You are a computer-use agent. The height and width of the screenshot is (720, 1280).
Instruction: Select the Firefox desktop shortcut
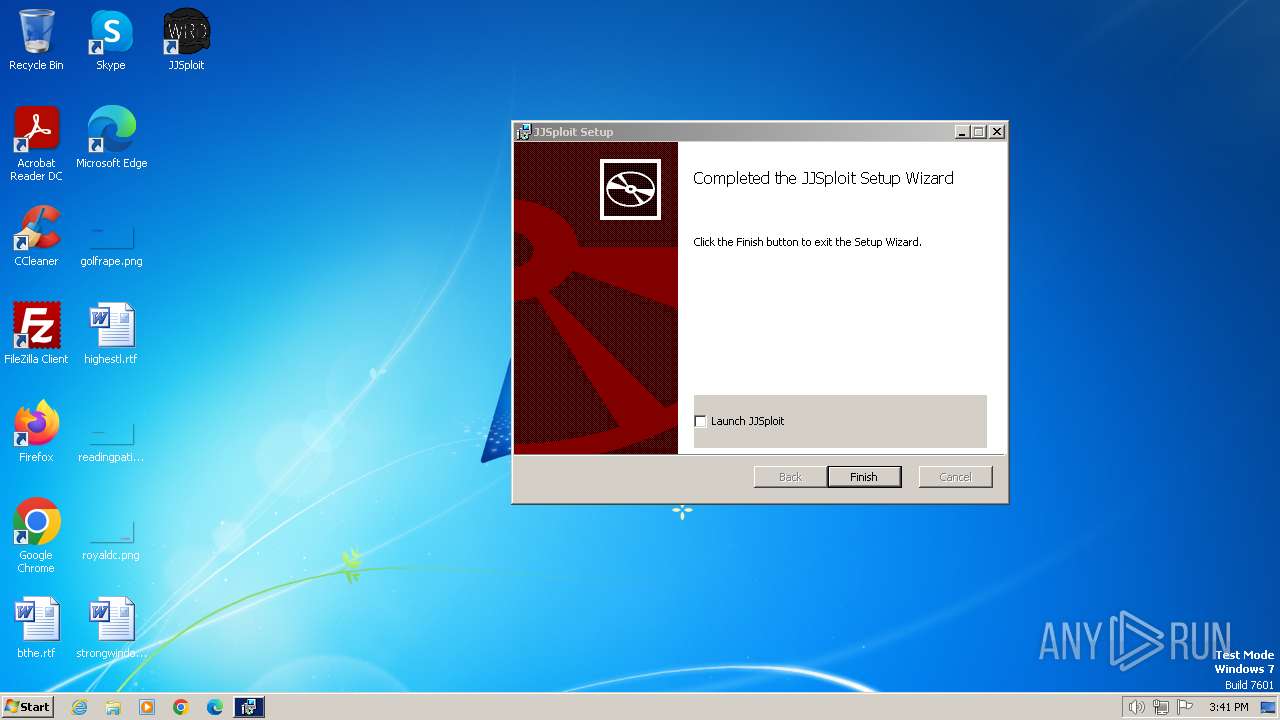[36, 432]
